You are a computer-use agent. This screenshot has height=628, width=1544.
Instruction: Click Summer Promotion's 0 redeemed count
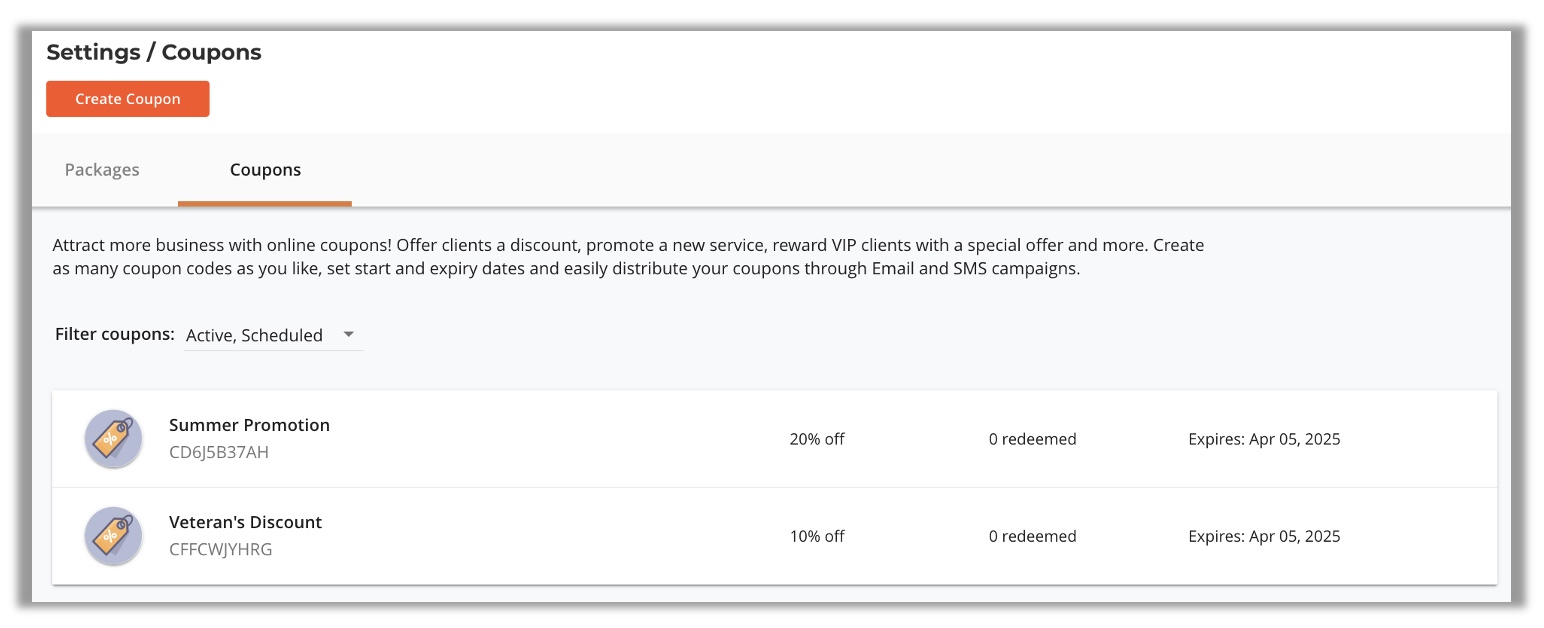tap(1032, 439)
